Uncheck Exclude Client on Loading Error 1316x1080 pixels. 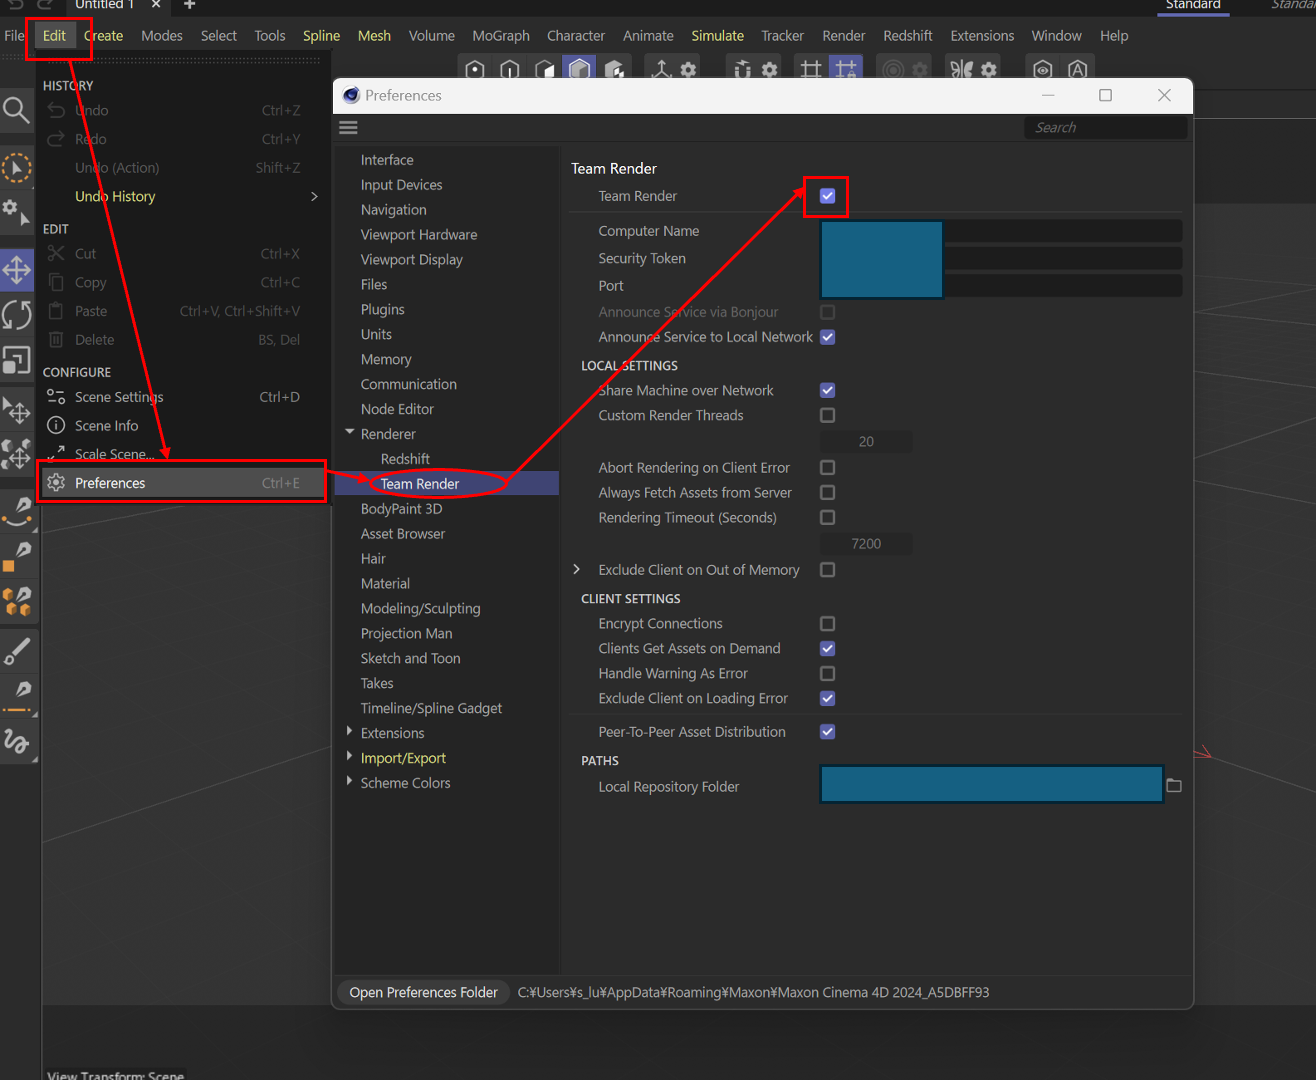point(827,698)
